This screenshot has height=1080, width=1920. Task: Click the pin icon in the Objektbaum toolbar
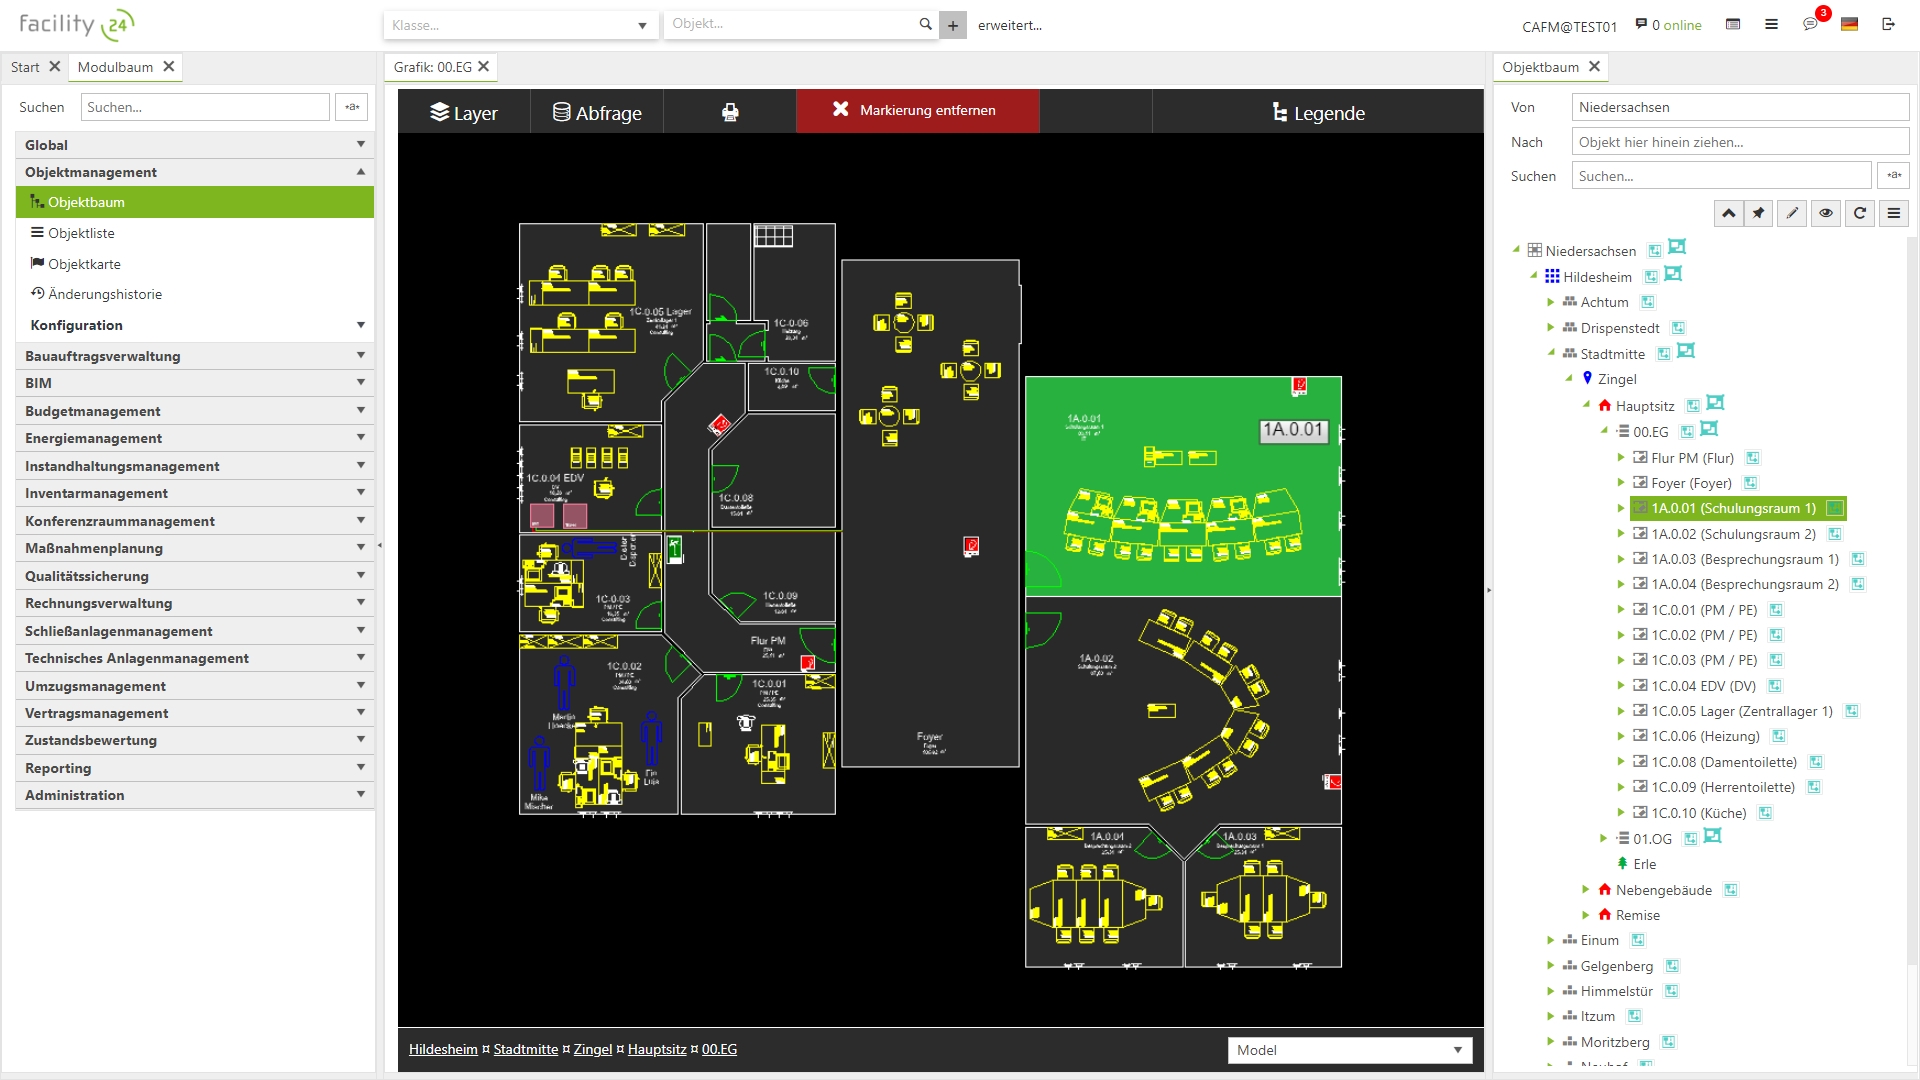(1759, 213)
